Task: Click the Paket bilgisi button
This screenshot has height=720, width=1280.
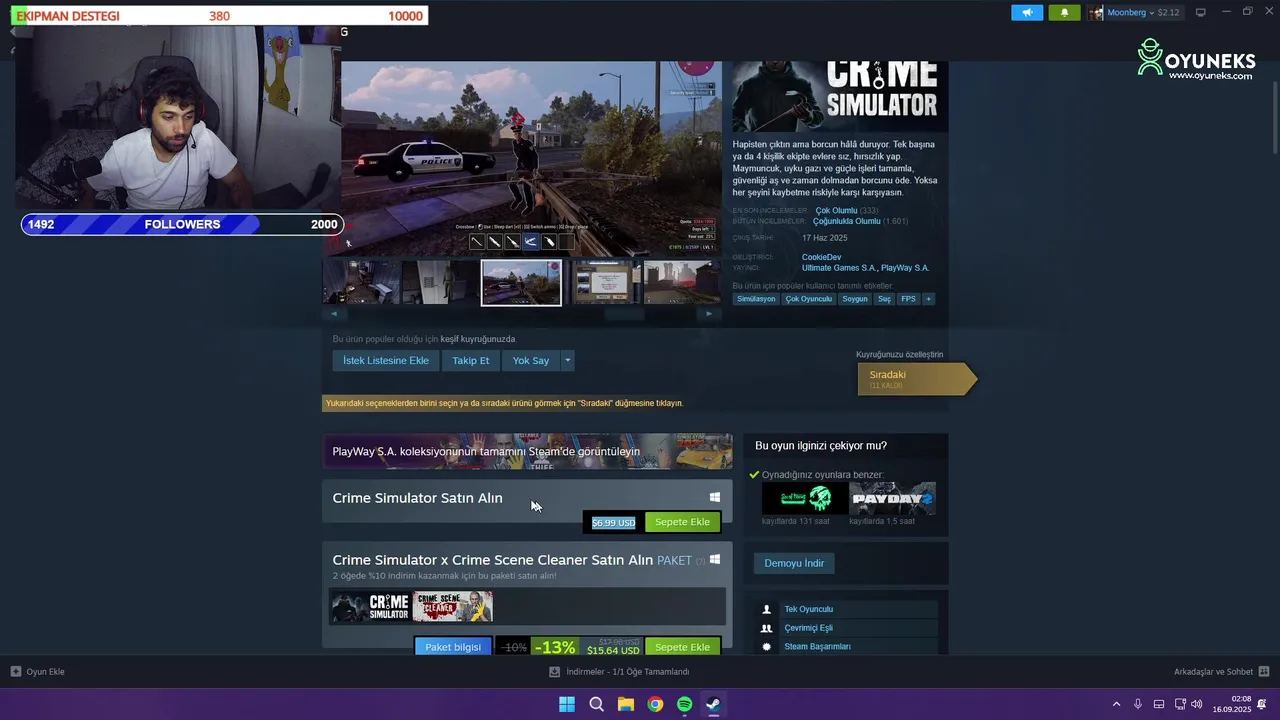Action: (453, 647)
